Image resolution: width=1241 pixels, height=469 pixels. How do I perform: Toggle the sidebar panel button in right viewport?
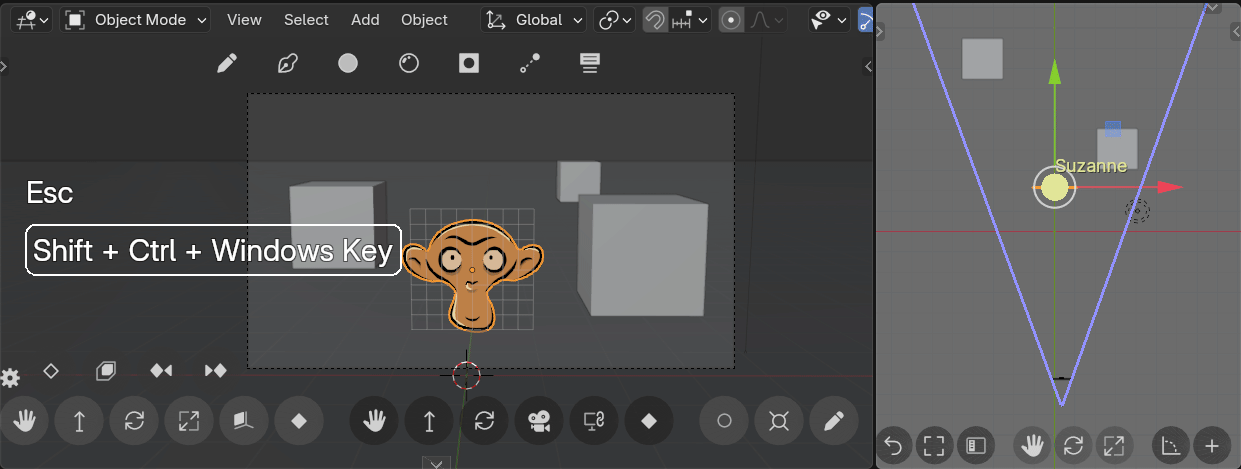pos(975,445)
